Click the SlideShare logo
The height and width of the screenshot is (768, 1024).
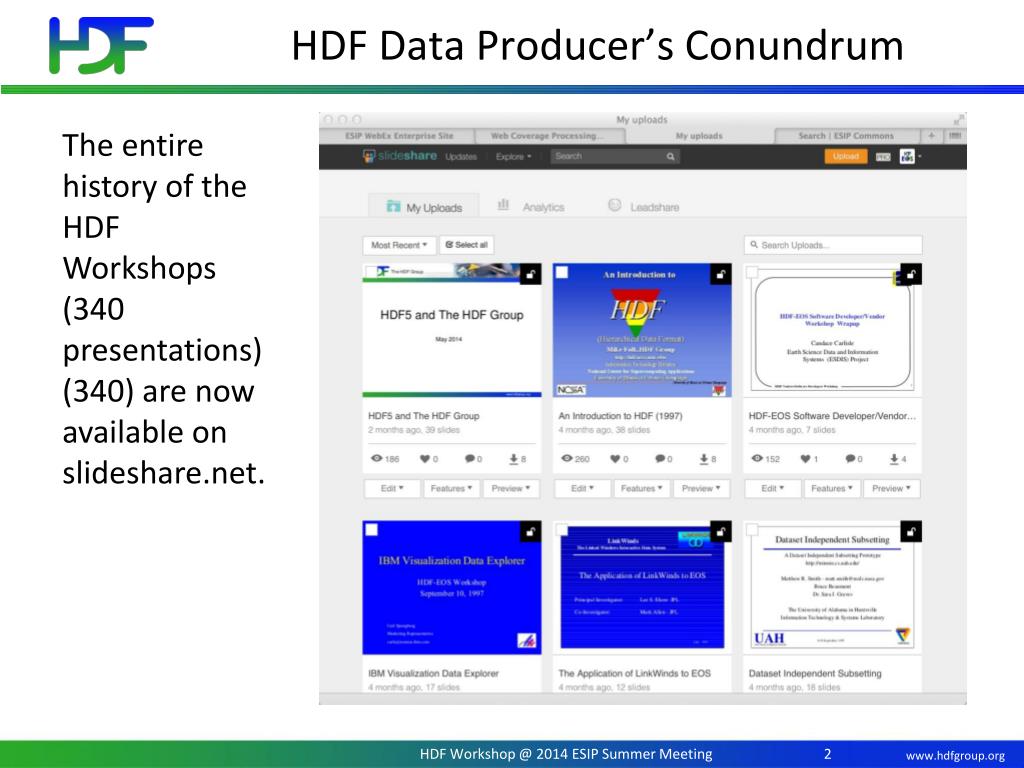[x=400, y=156]
